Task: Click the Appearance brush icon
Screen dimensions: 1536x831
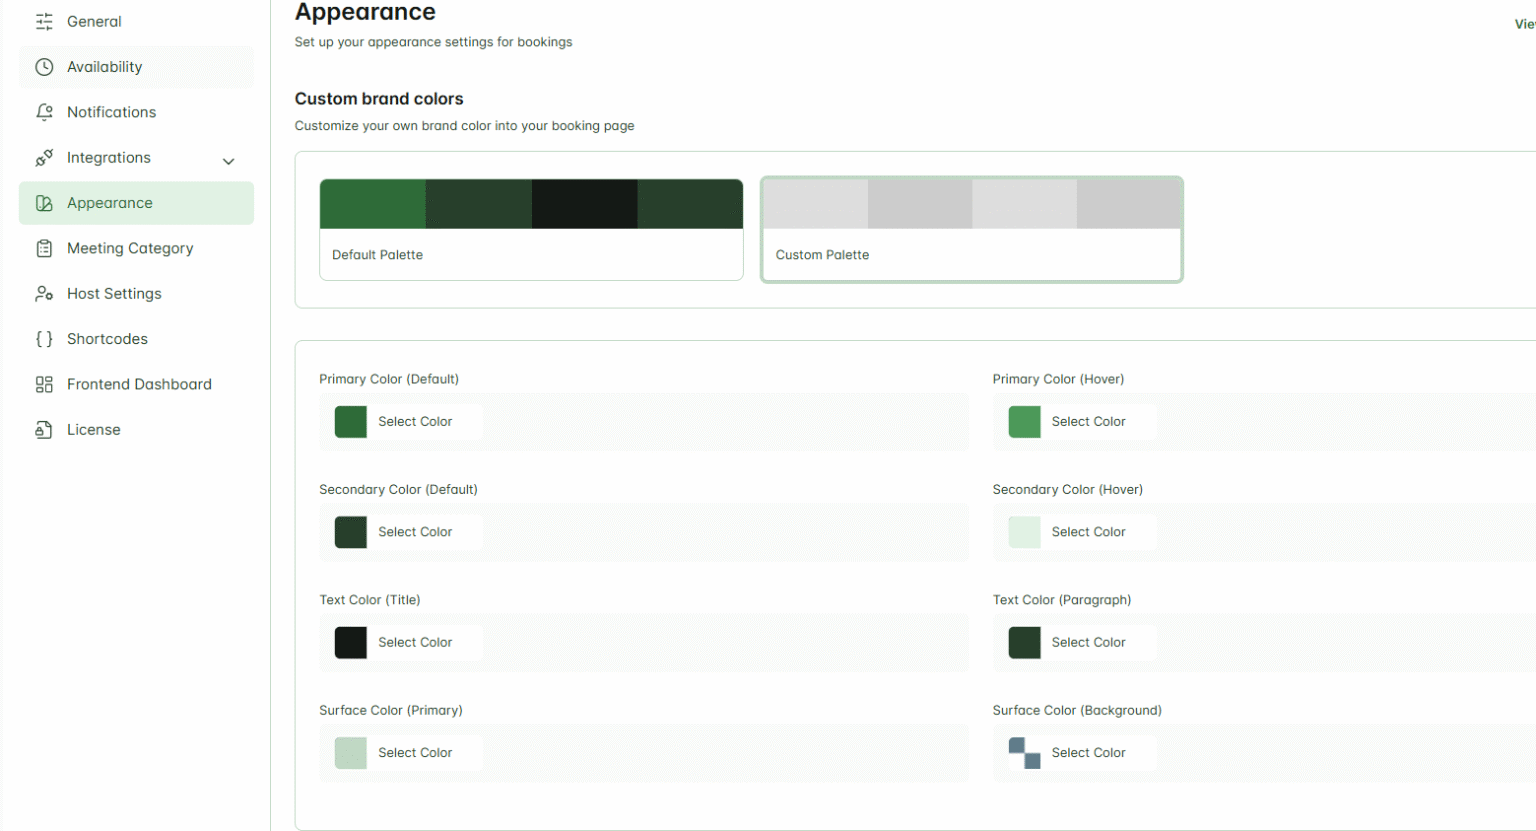Action: tap(44, 203)
